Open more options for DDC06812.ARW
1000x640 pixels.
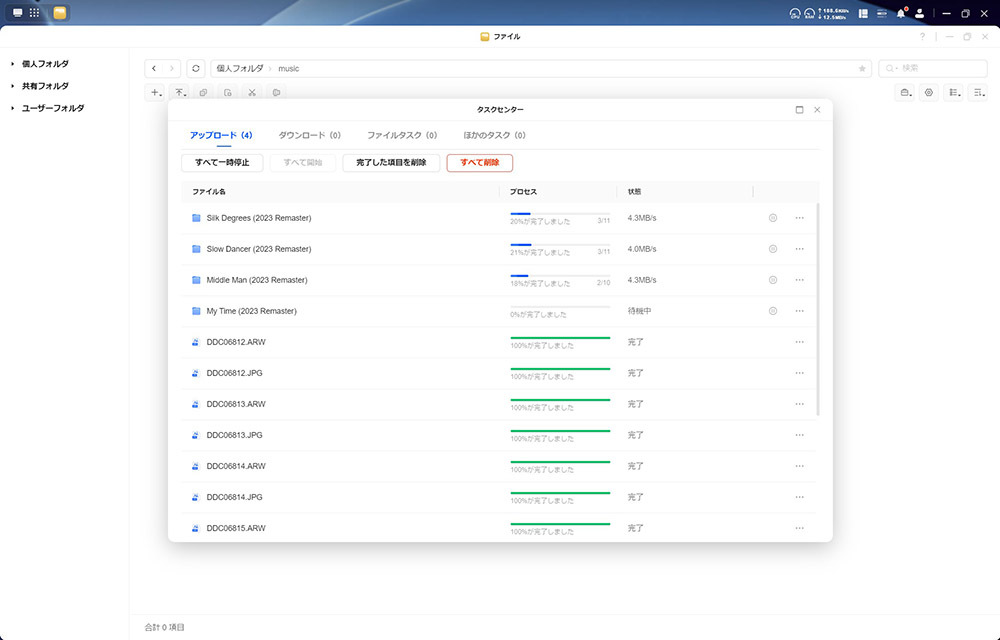pyautogui.click(x=799, y=342)
